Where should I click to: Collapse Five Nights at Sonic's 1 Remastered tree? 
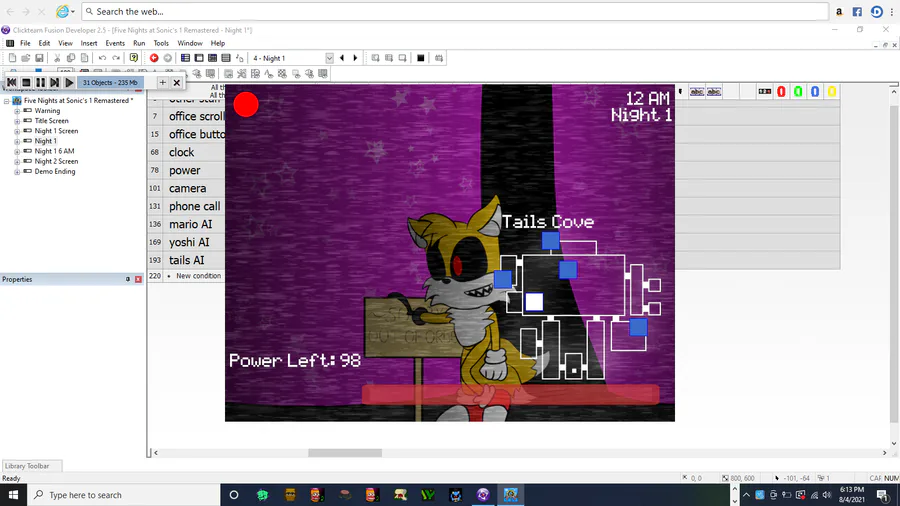pyautogui.click(x=7, y=101)
